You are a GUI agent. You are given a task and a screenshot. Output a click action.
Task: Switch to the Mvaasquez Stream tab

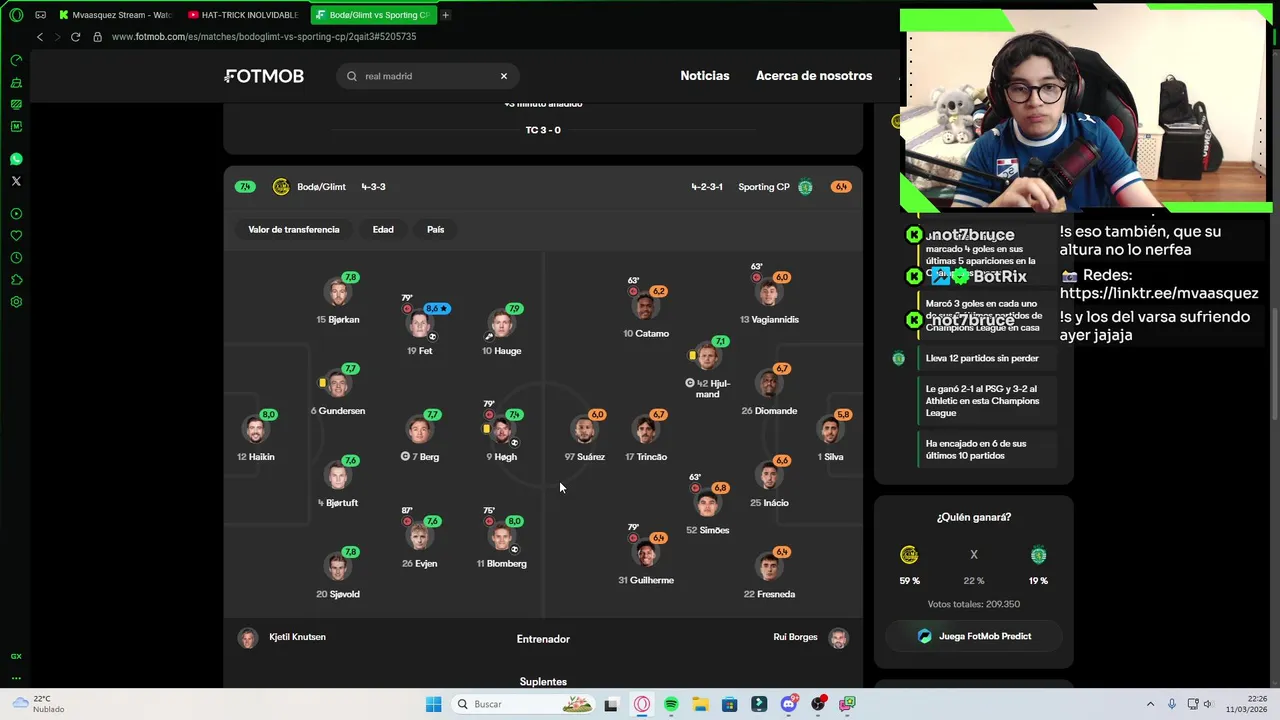coord(116,15)
